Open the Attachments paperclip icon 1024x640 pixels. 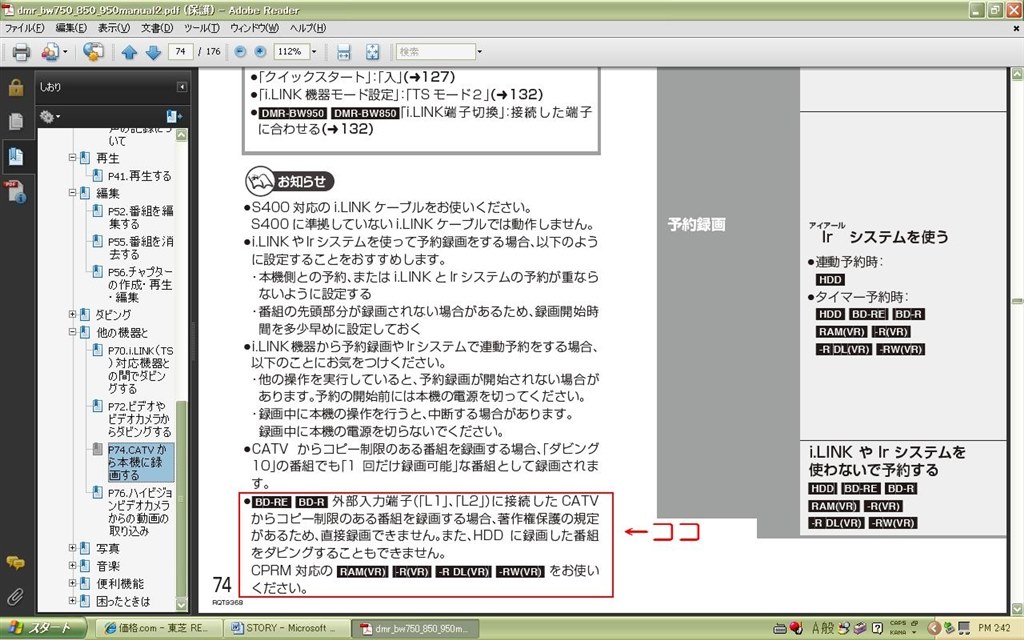16,596
